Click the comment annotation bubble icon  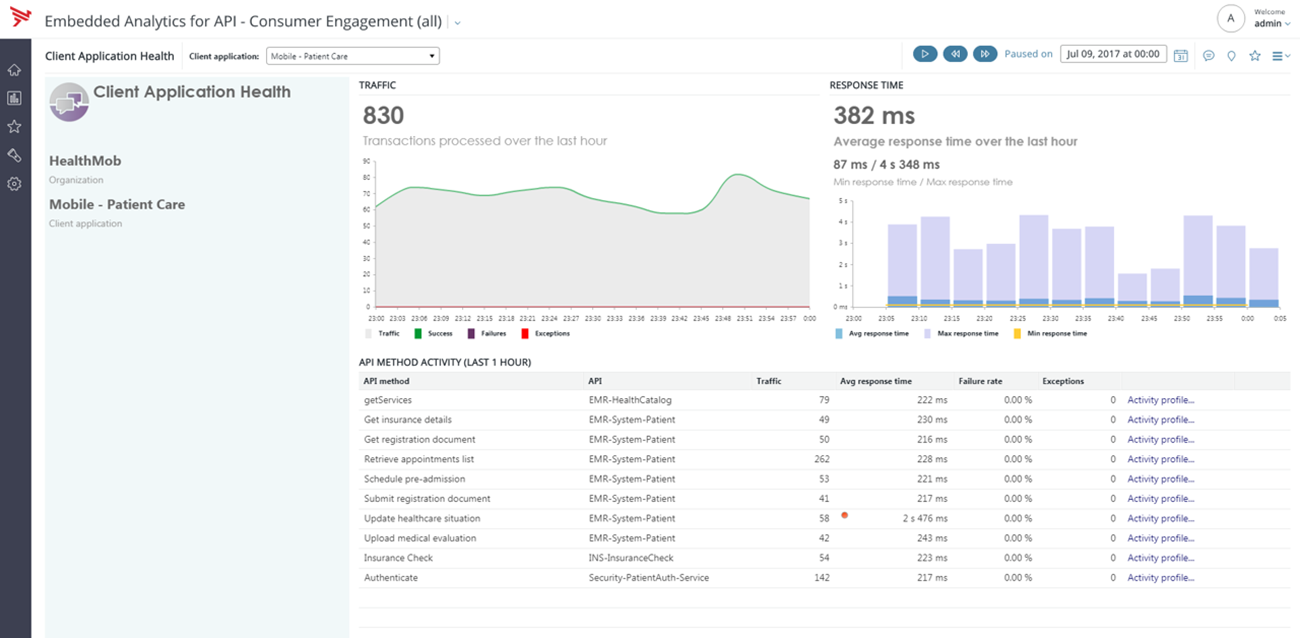(1207, 57)
